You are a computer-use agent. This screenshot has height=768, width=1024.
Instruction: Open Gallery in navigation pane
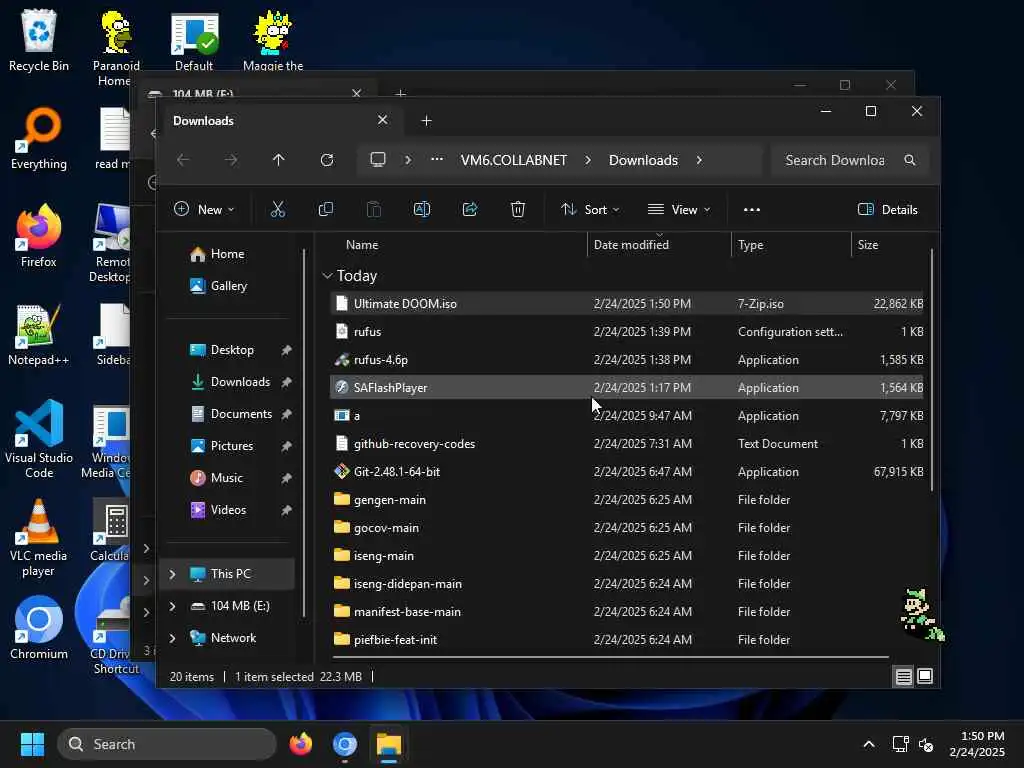219,286
